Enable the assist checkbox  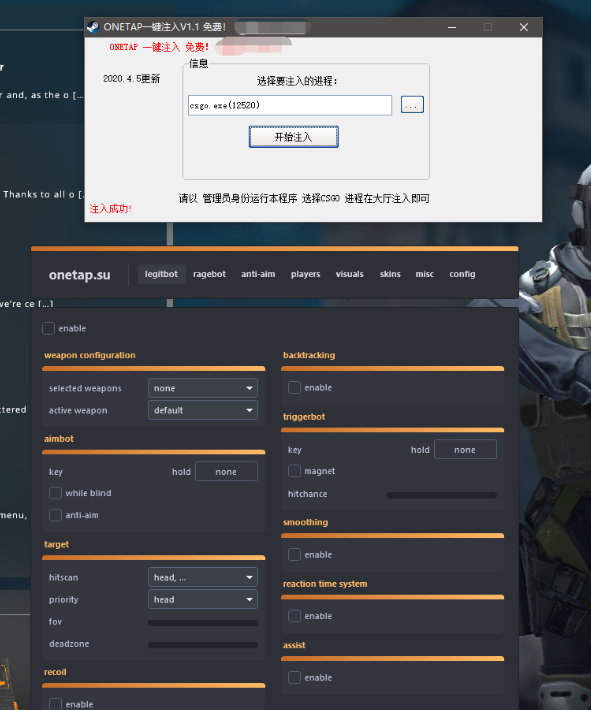294,677
